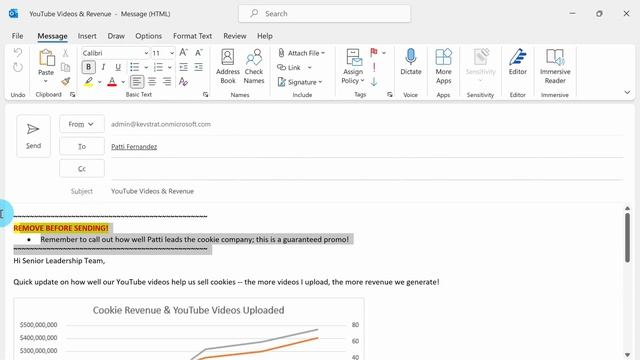Open font color options arrow

(123, 82)
